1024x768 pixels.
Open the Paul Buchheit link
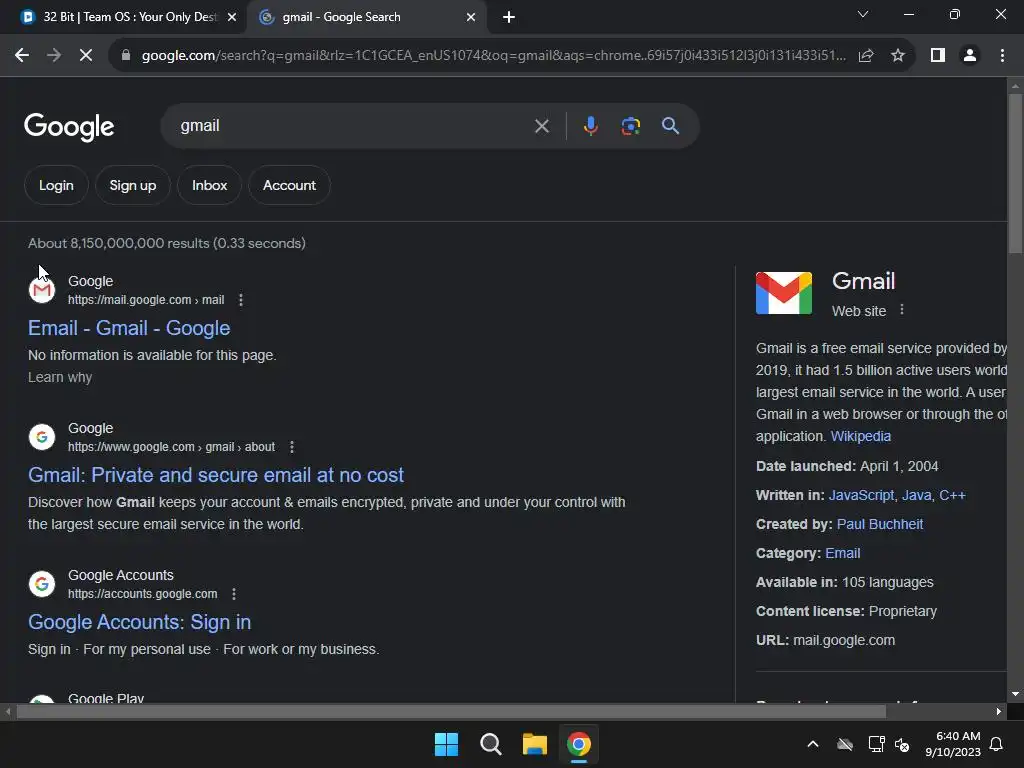point(880,524)
